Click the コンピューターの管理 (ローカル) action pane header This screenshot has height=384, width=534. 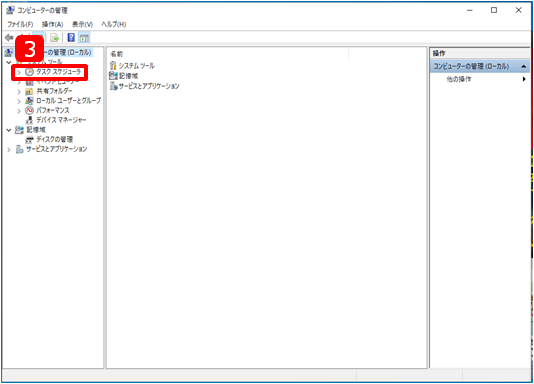tap(480, 66)
